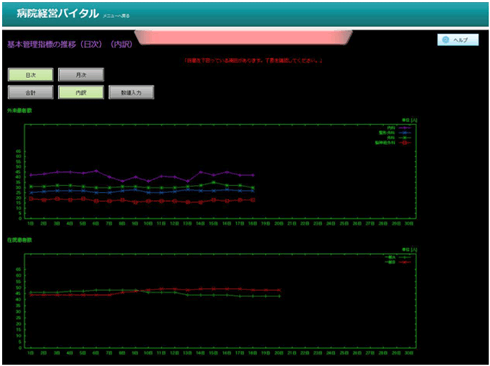Click the red square legend marker in upper chart
Image resolution: width=490 pixels, height=366 pixels.
pyautogui.click(x=404, y=143)
